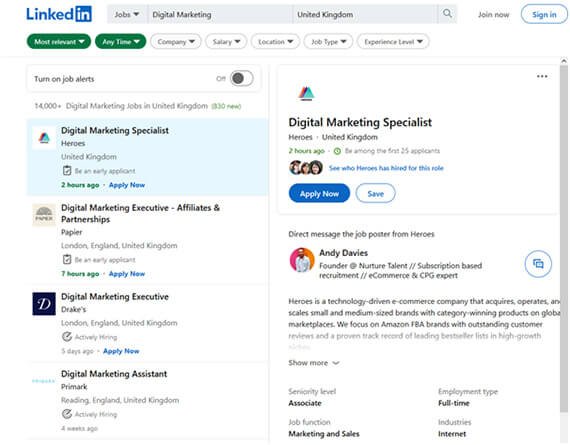Open Digital Marketing Assistant listing title
Viewport: 570px width, 445px height.
tap(114, 374)
